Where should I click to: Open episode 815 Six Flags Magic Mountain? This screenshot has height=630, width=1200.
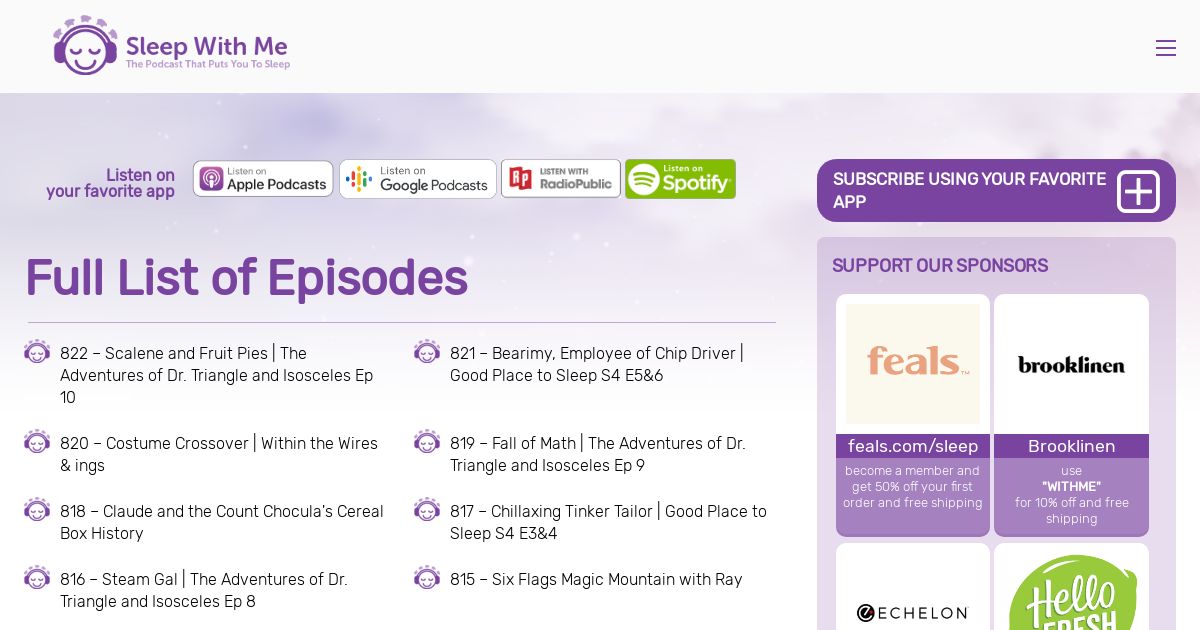[x=596, y=579]
